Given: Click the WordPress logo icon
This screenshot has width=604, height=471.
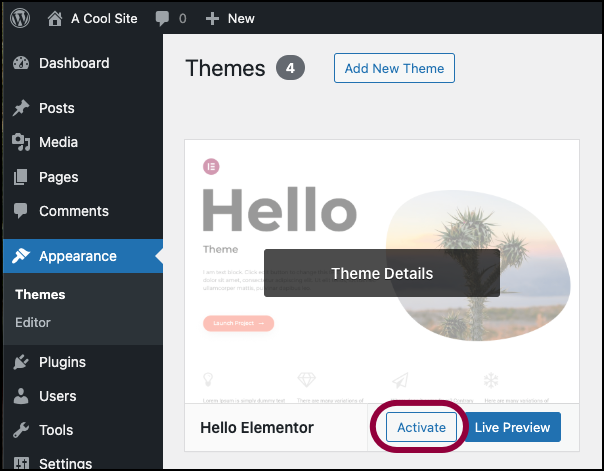Looking at the screenshot, I should click(22, 18).
